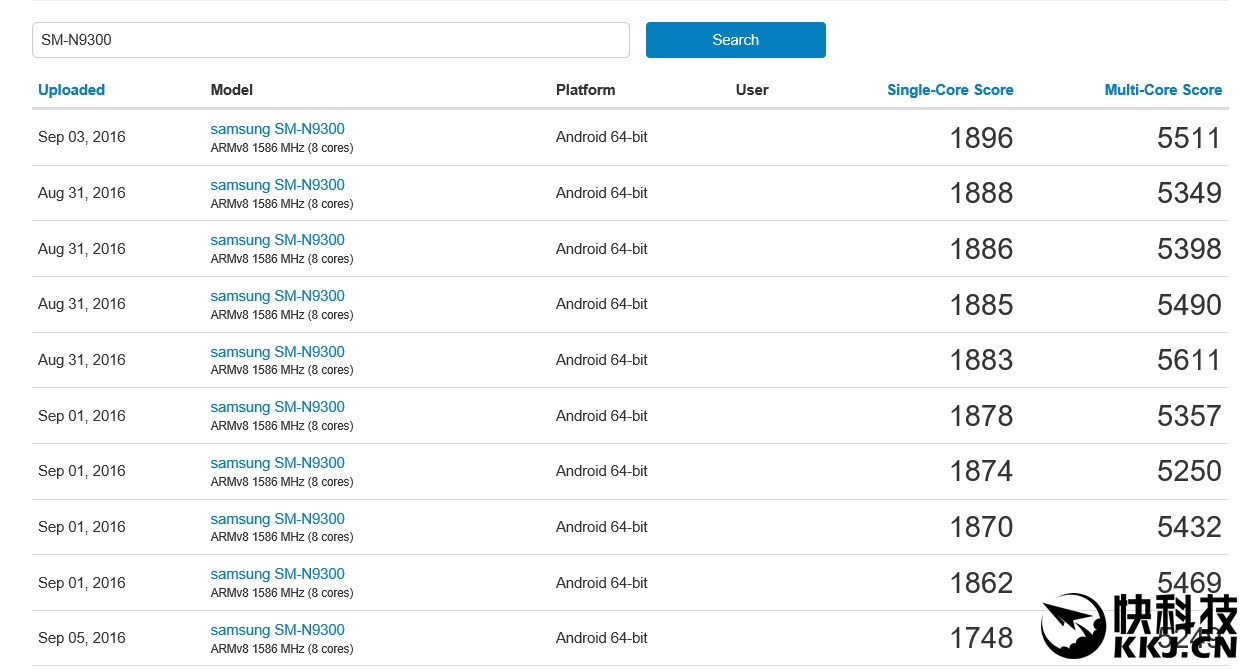
Task: Select single-core score 1862
Action: pos(981,583)
